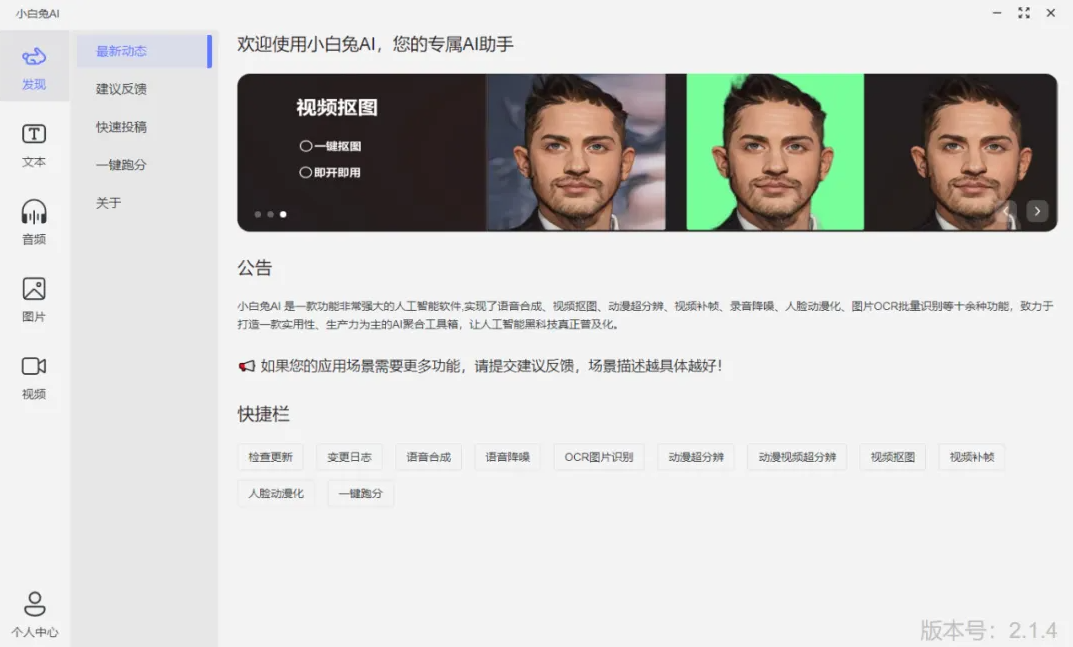This screenshot has width=1073, height=647.
Task: Open the 视频补帧 shortcut
Action: [972, 457]
